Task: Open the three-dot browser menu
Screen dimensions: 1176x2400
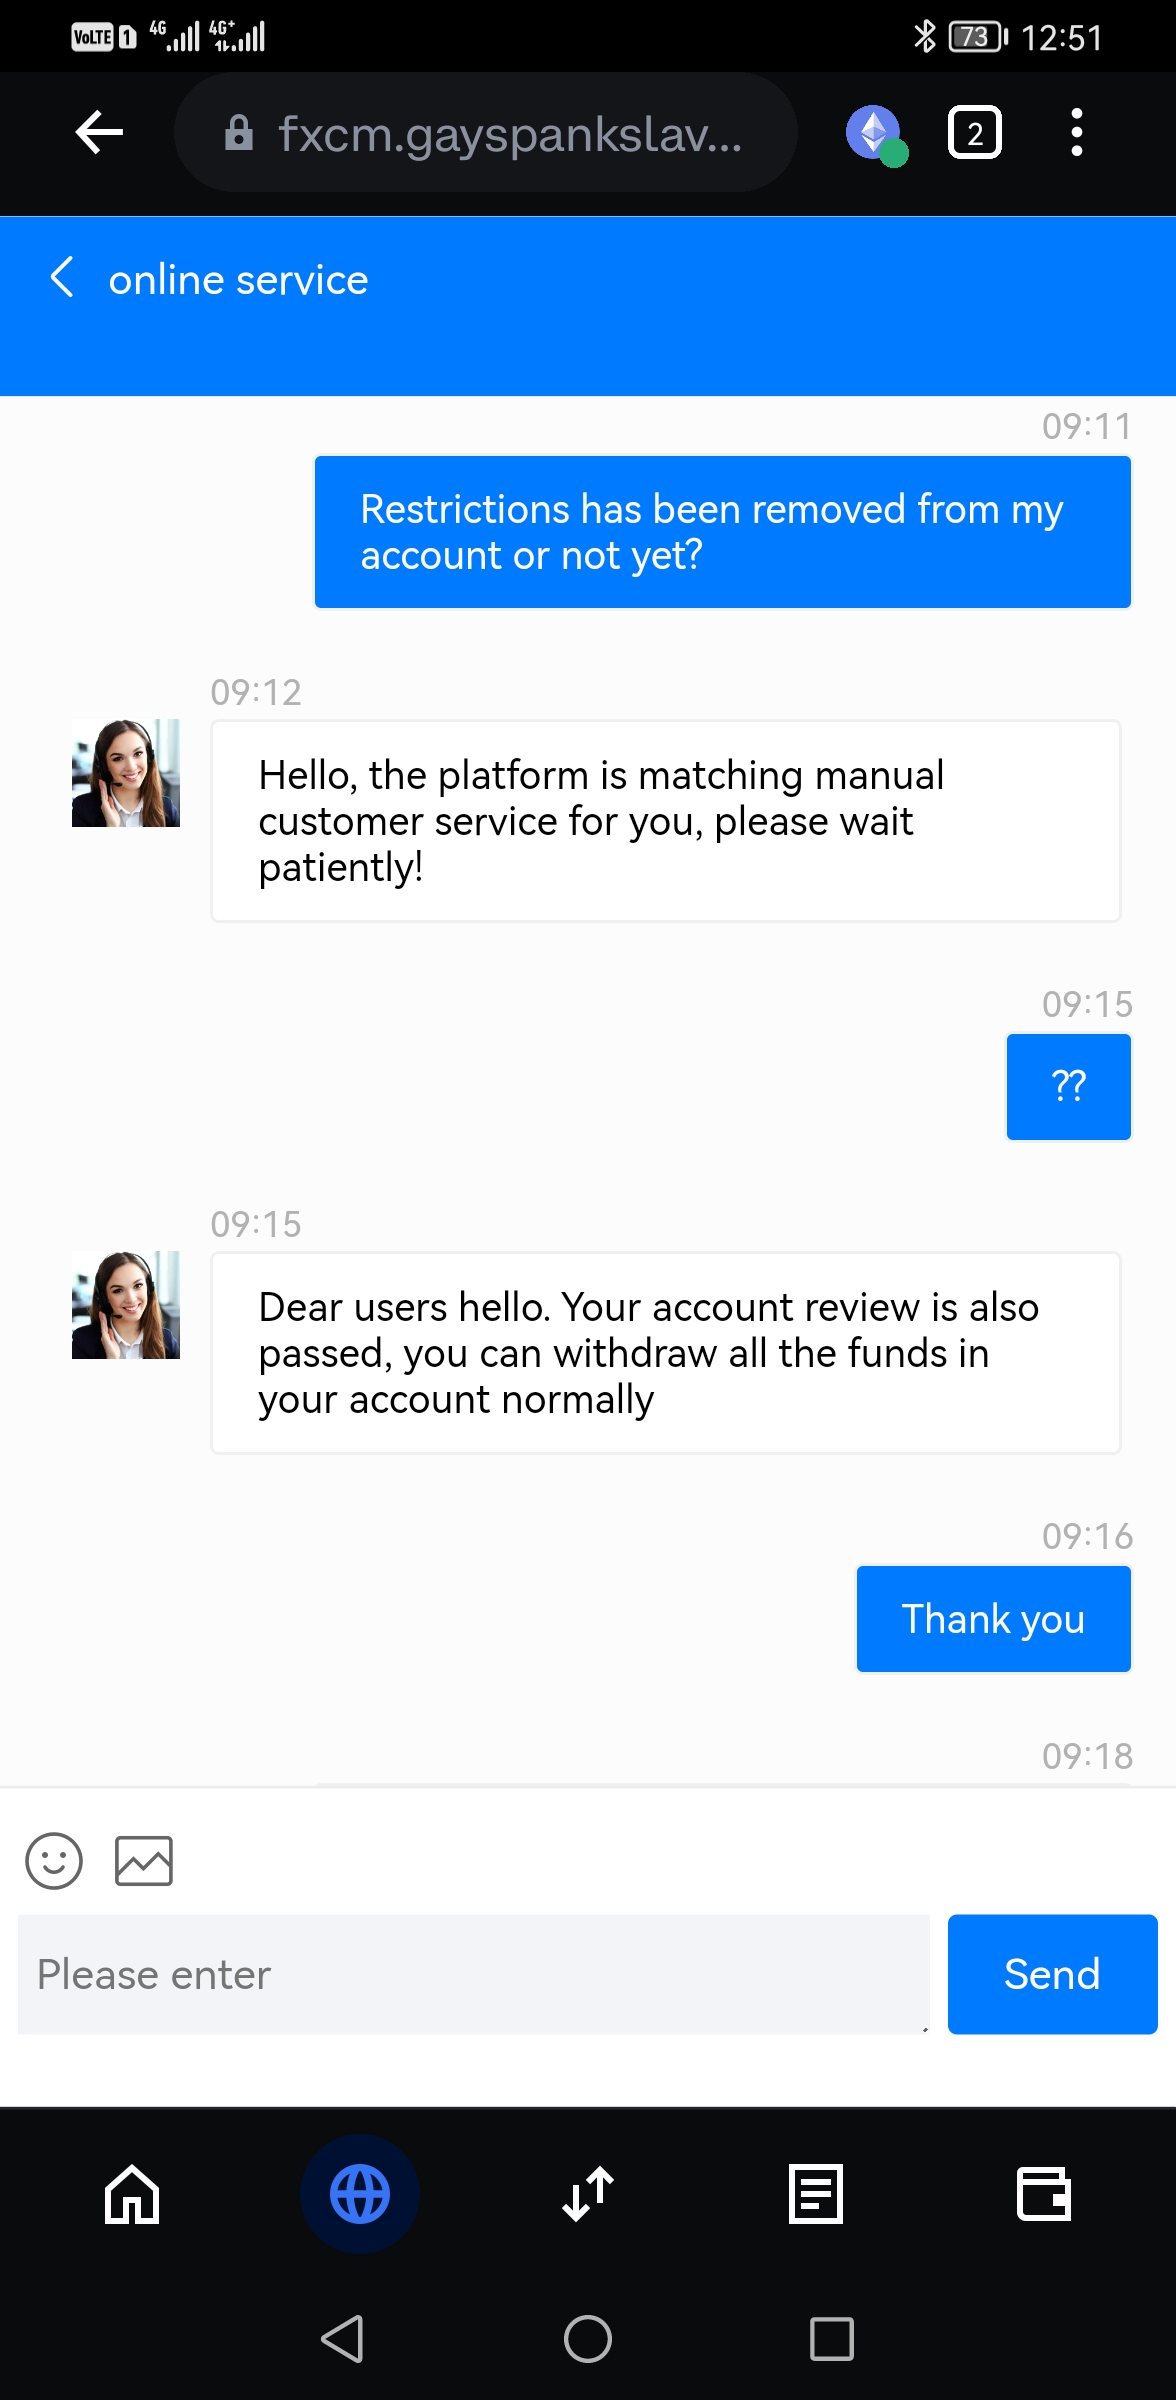Action: (1076, 133)
